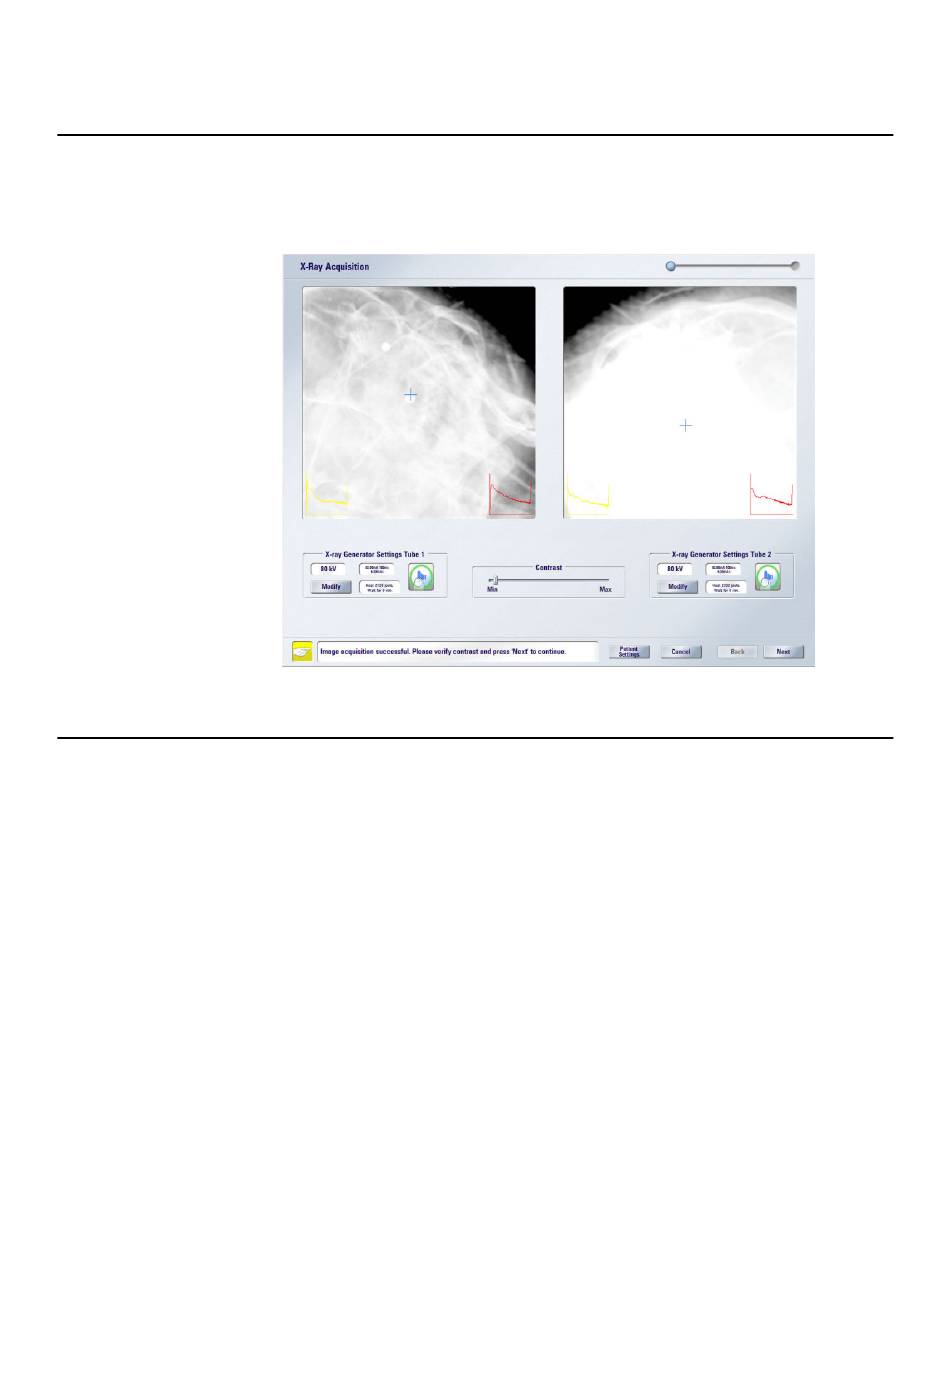Click the right dot of the workflow progress bar

(795, 266)
